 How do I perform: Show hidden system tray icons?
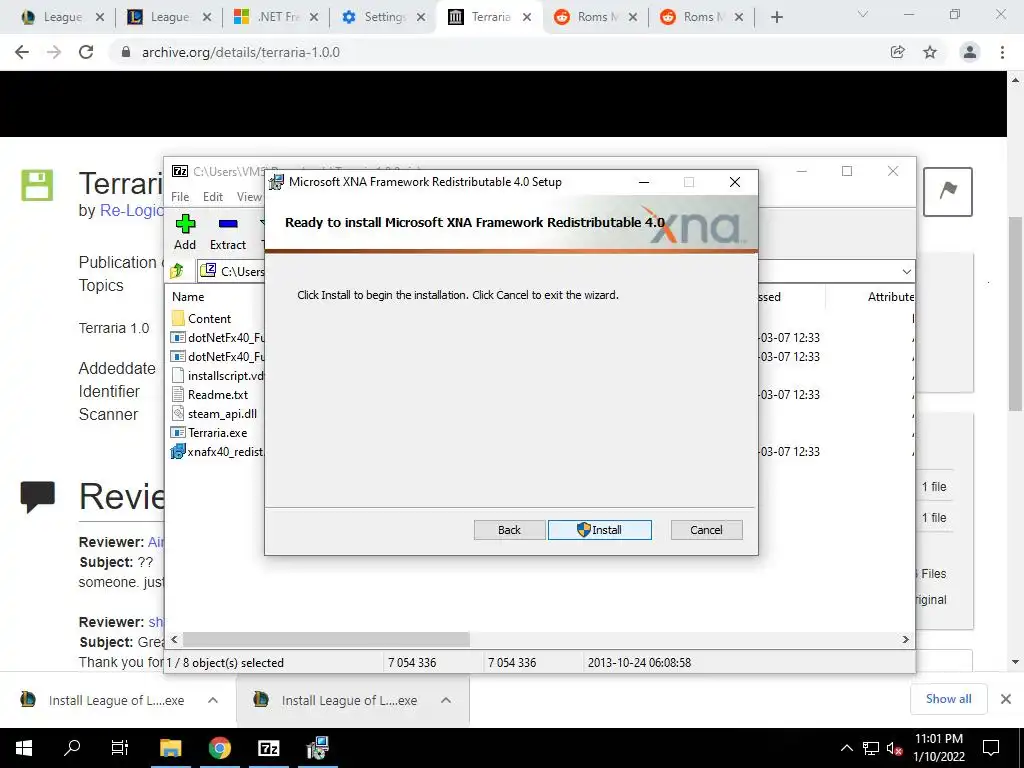coord(846,748)
